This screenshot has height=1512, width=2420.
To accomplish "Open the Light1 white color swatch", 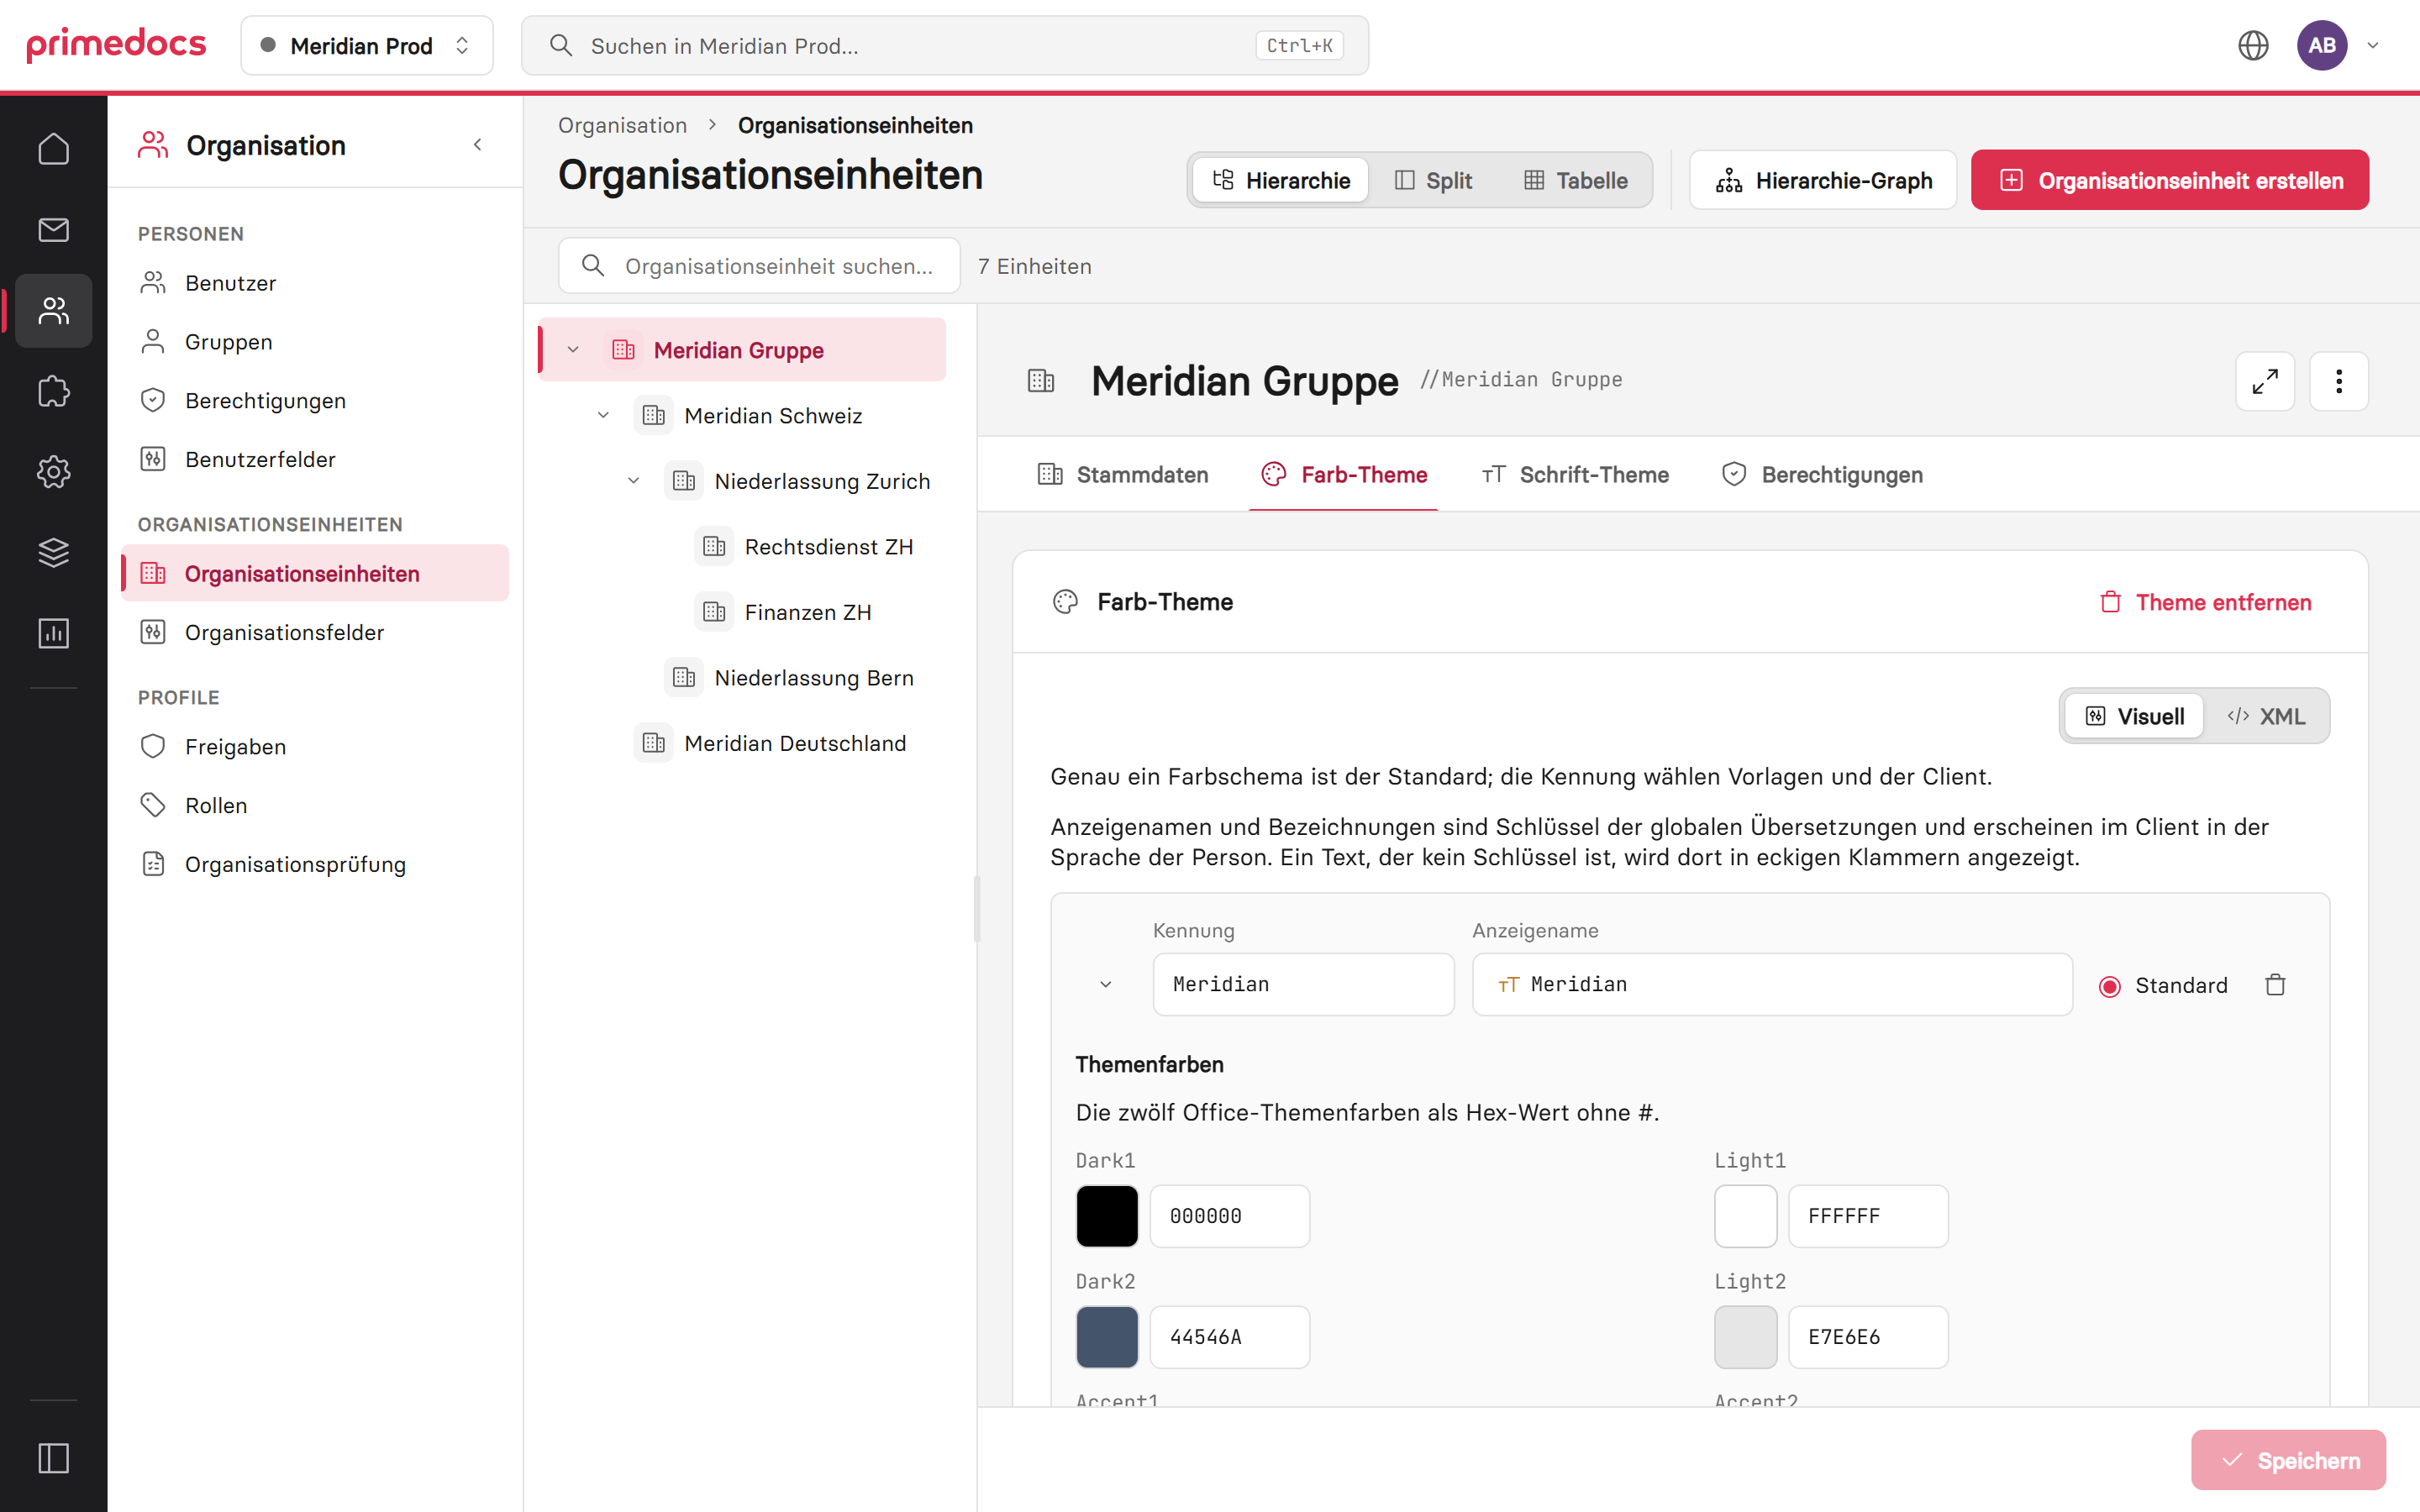I will pos(1745,1216).
